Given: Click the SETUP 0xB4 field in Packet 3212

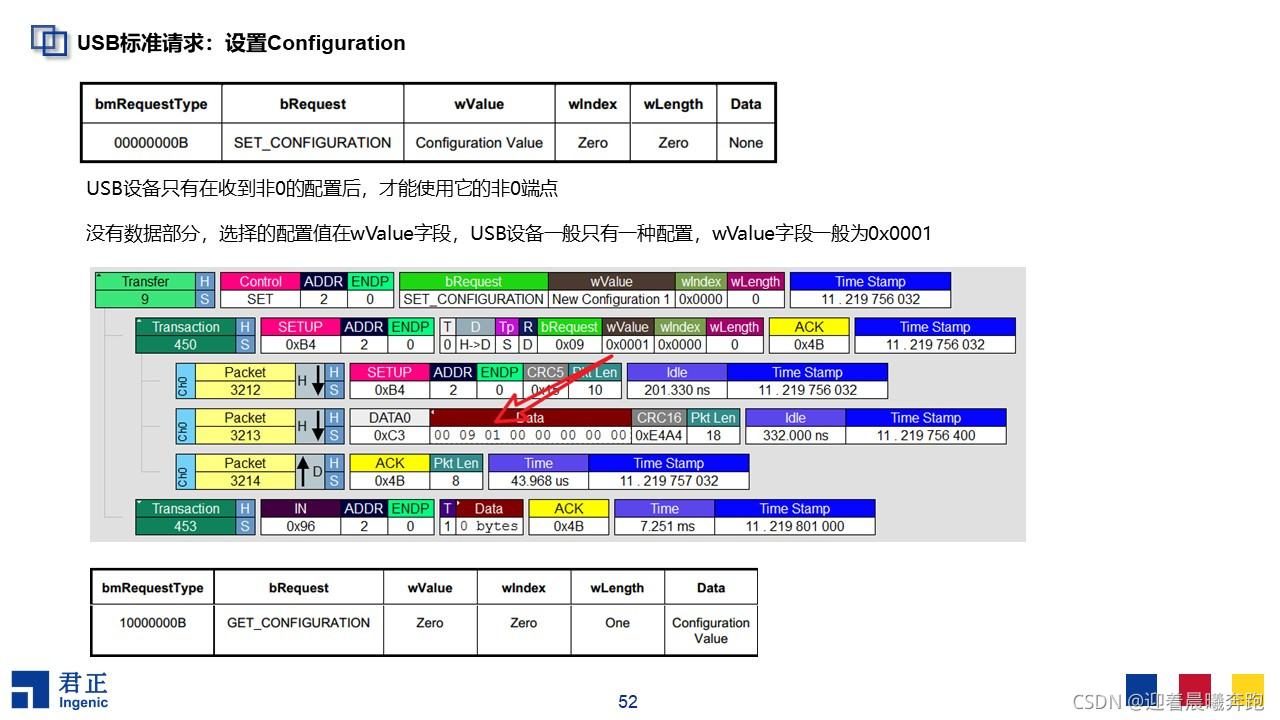Looking at the screenshot, I should 389,381.
